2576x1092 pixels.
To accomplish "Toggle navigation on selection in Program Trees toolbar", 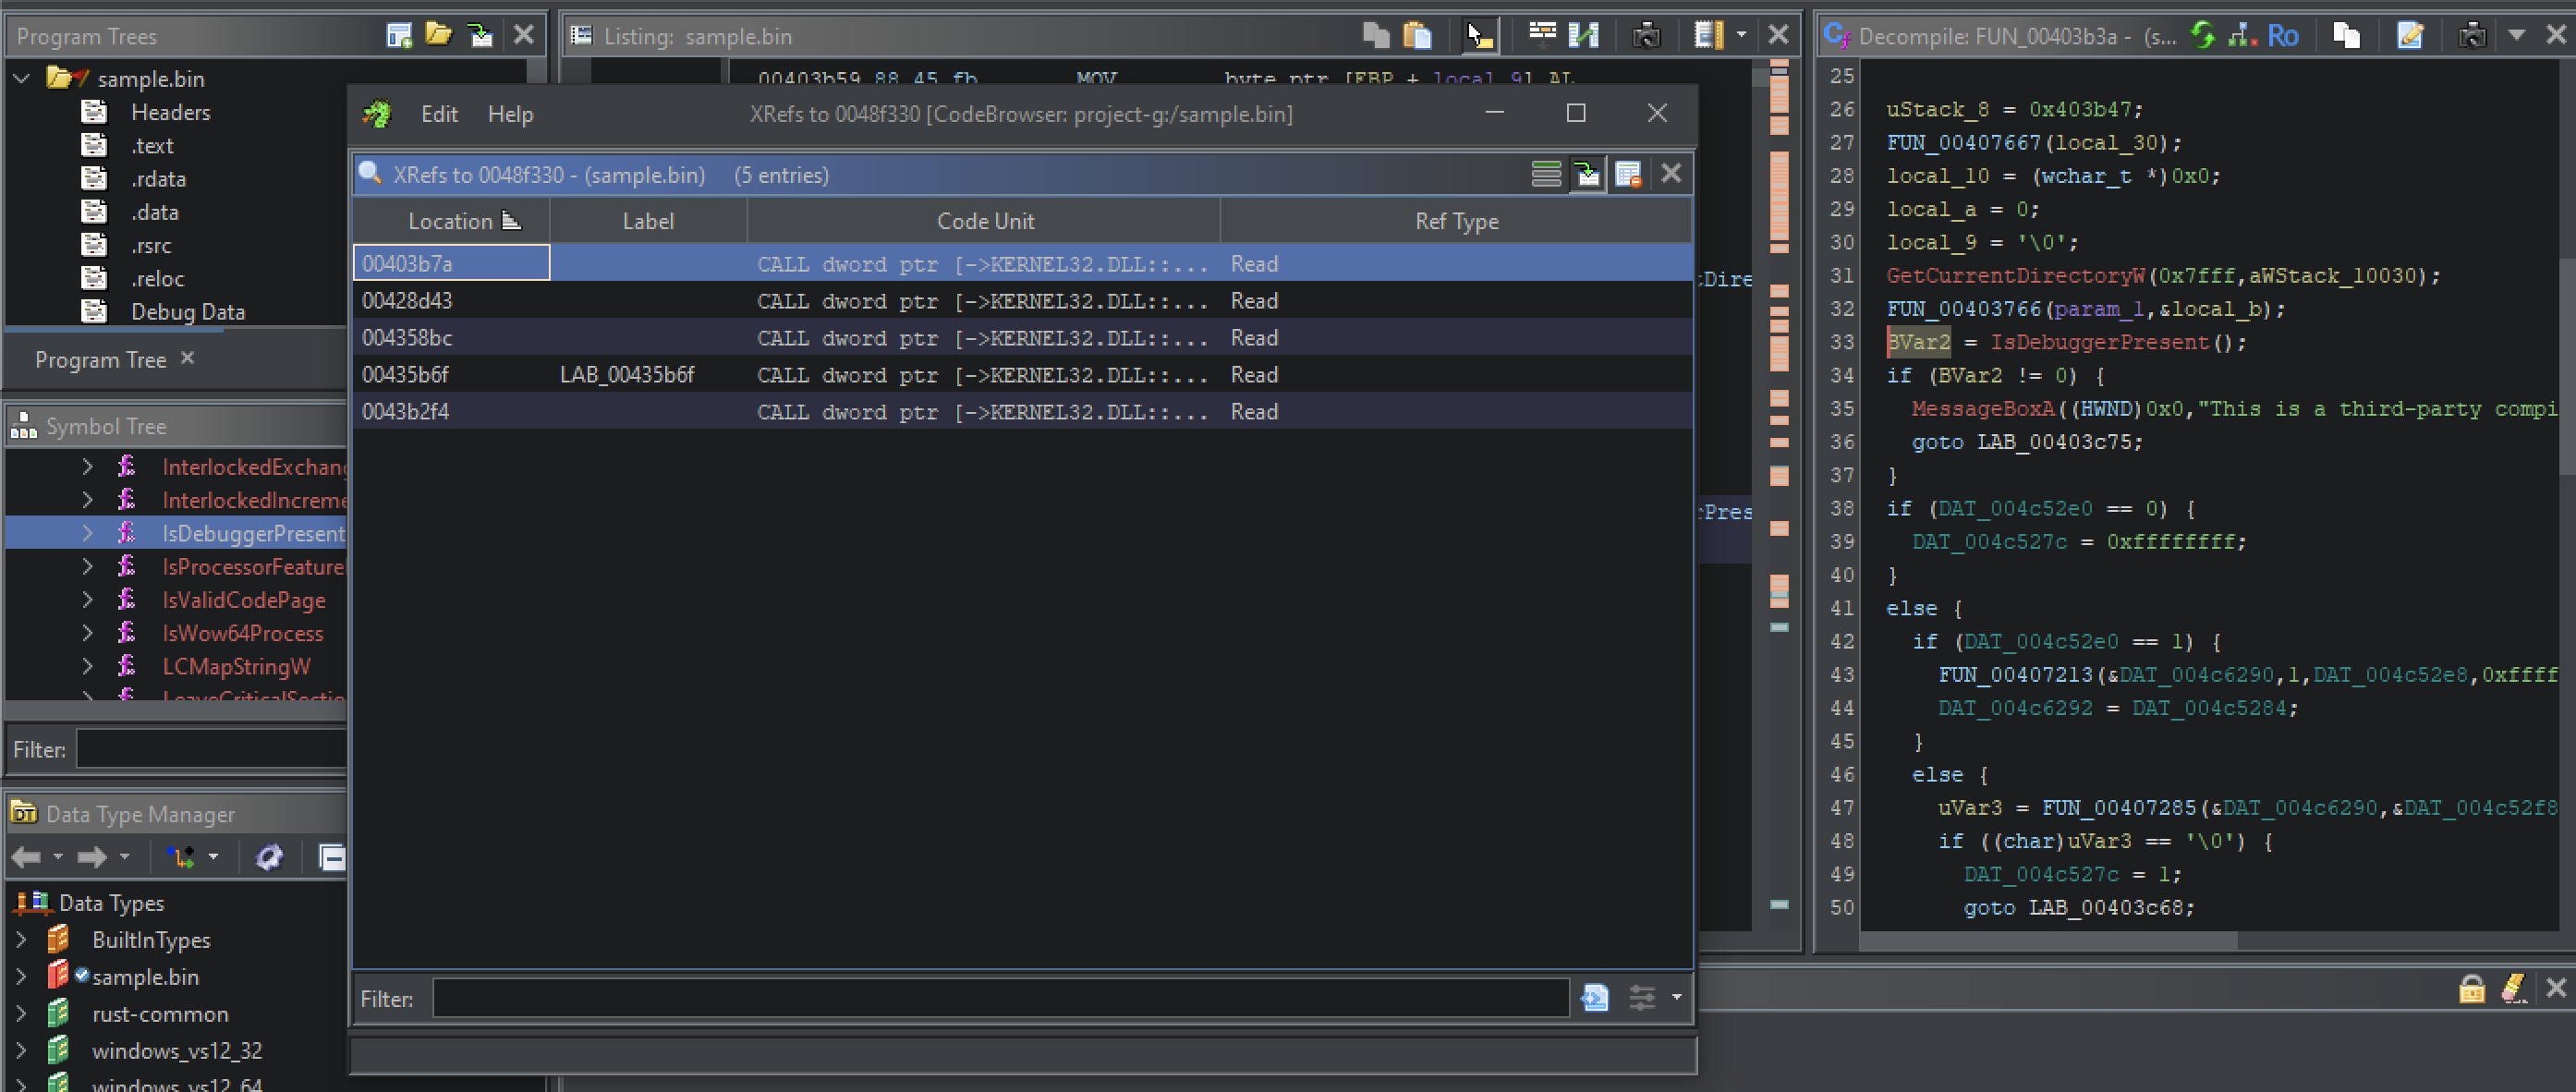I will click(480, 36).
